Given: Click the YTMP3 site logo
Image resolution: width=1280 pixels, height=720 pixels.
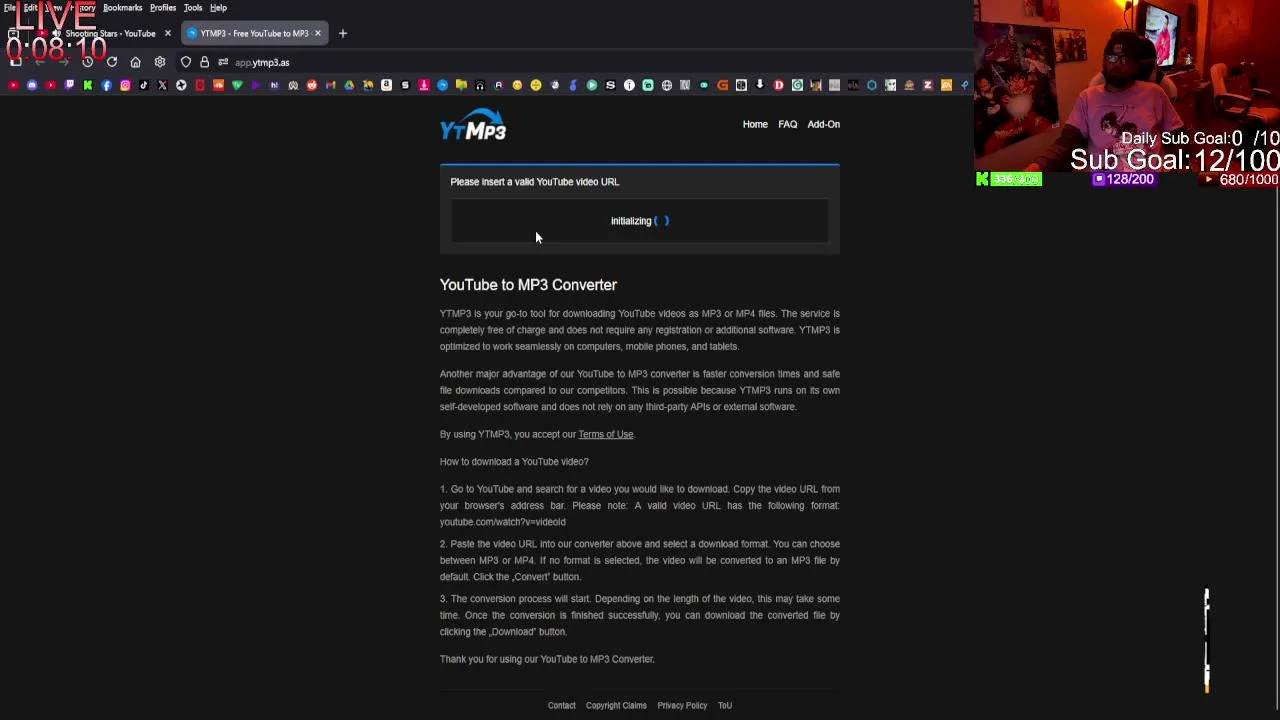Looking at the screenshot, I should click(x=473, y=125).
